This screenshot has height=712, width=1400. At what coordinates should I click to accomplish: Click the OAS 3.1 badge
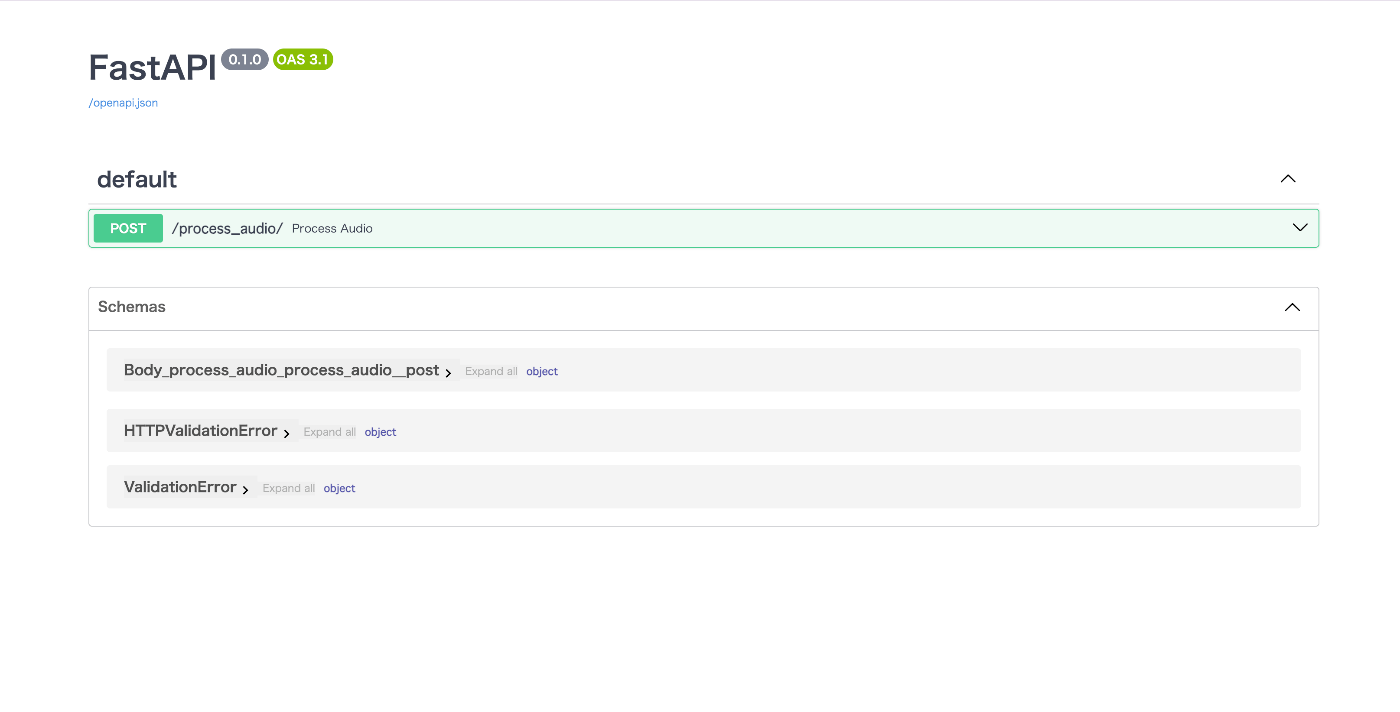[303, 60]
